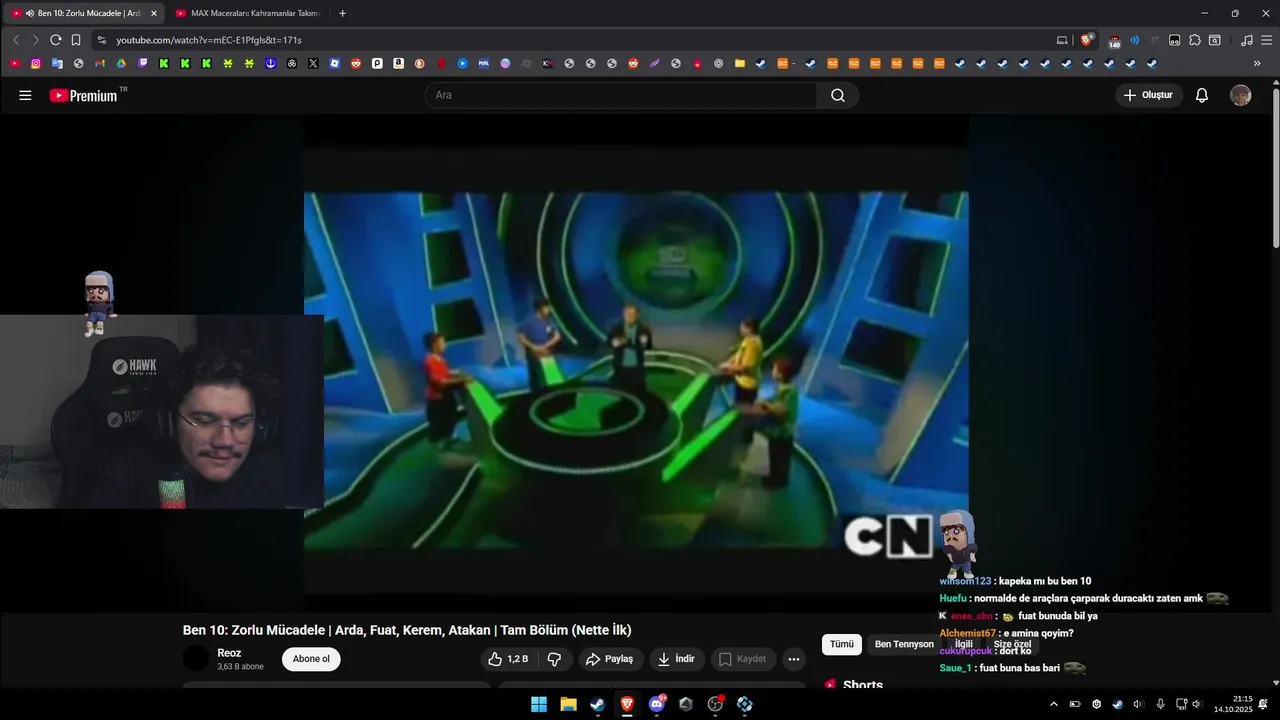
Task: Open the Shorts section heading
Action: (862, 685)
